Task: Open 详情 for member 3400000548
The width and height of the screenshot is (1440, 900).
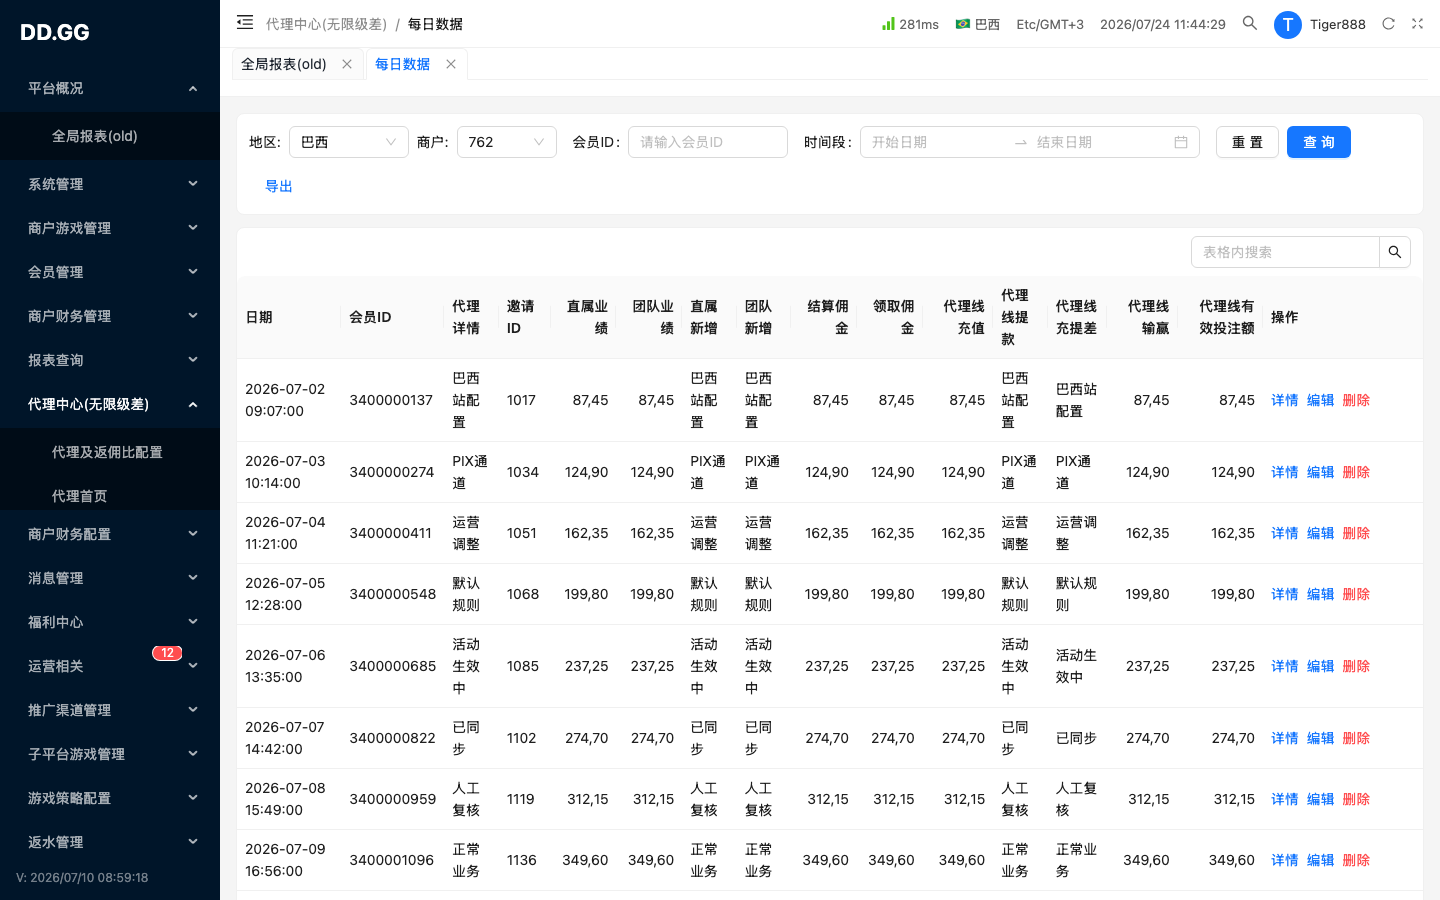Action: (x=1285, y=594)
